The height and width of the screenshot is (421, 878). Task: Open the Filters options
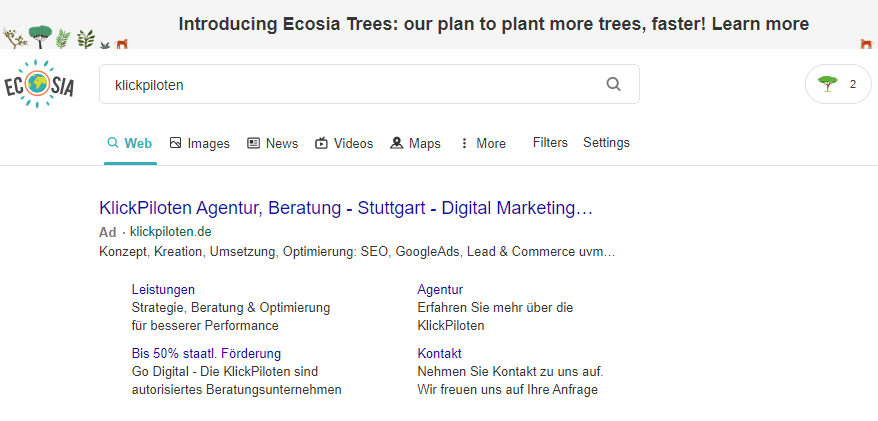click(550, 143)
